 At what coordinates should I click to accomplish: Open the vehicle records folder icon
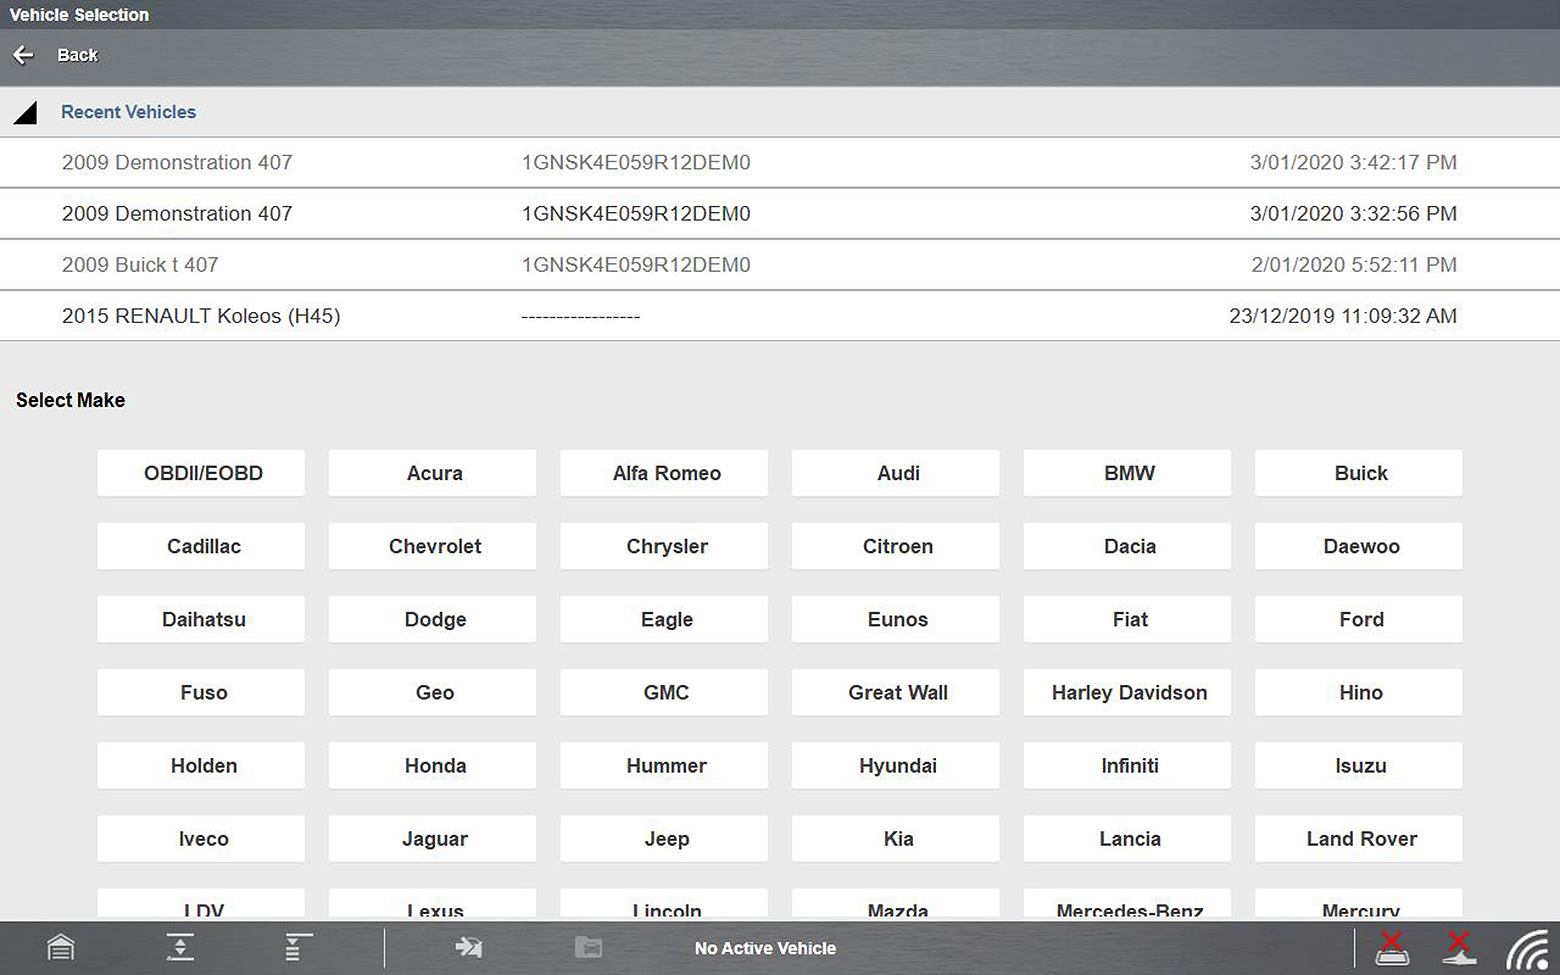tap(588, 947)
